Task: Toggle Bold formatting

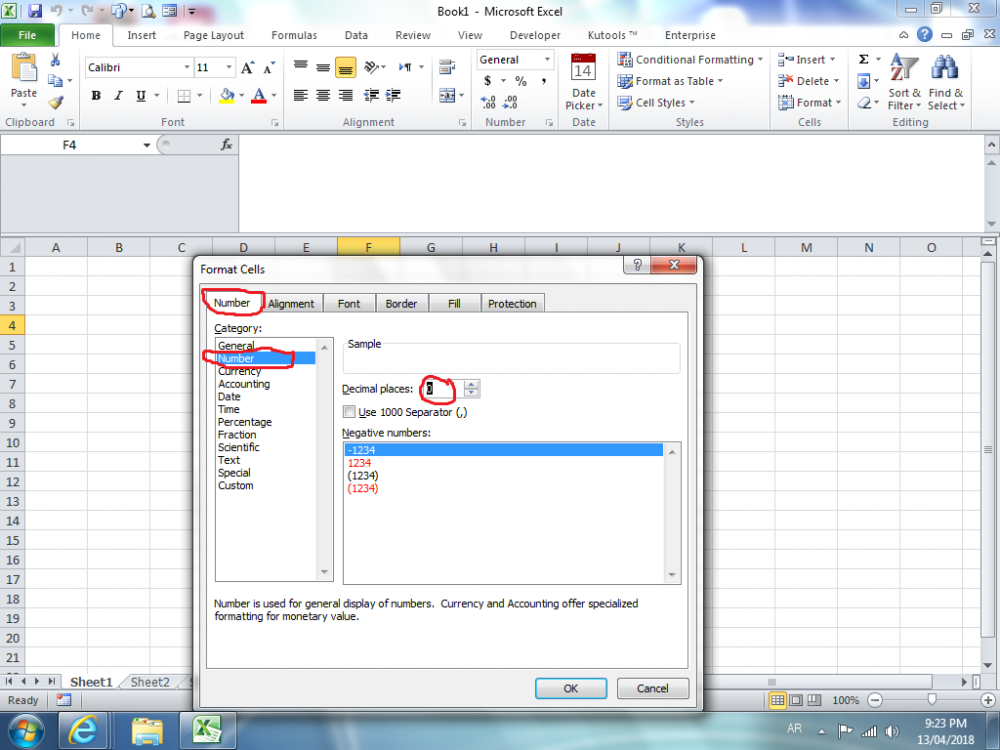Action: click(96, 96)
